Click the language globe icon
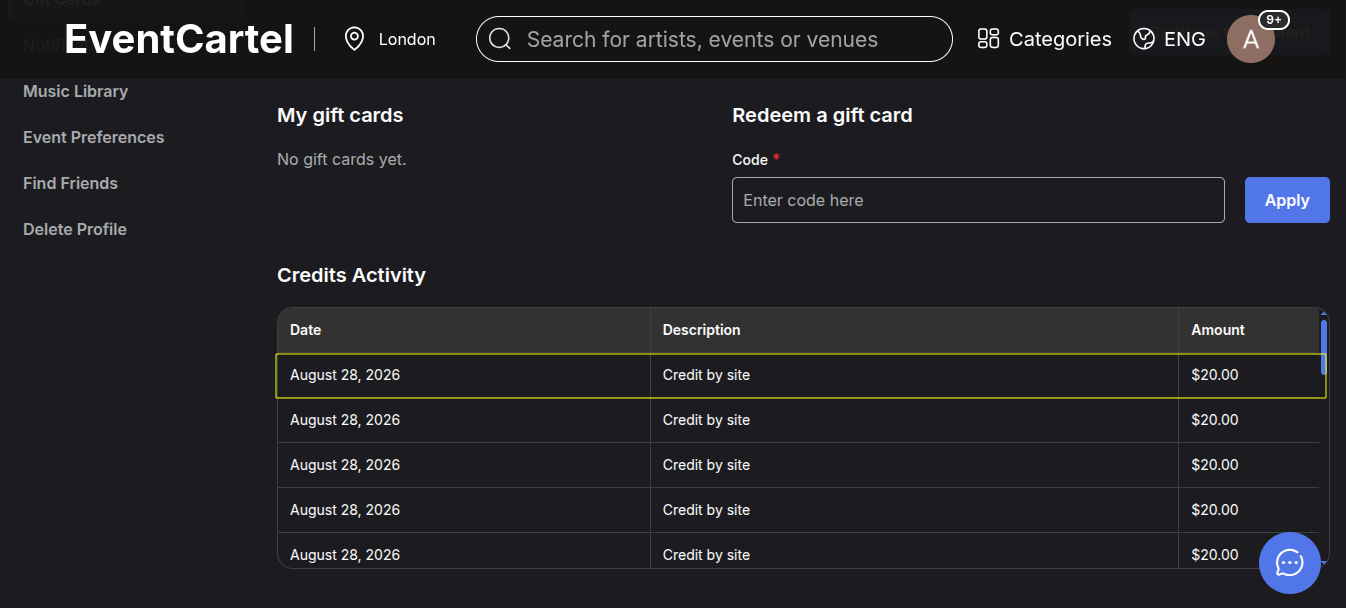Viewport: 1346px width, 608px height. click(1144, 39)
